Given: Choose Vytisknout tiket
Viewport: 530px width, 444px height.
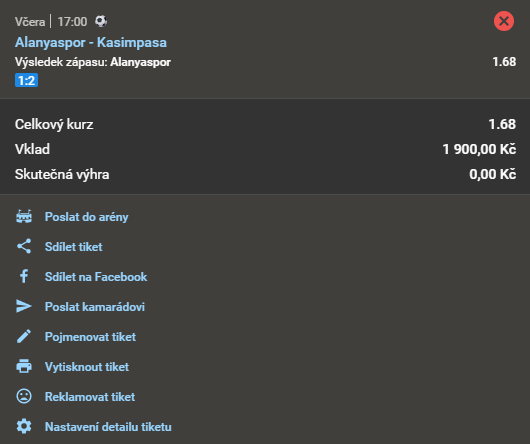Looking at the screenshot, I should 87,367.
